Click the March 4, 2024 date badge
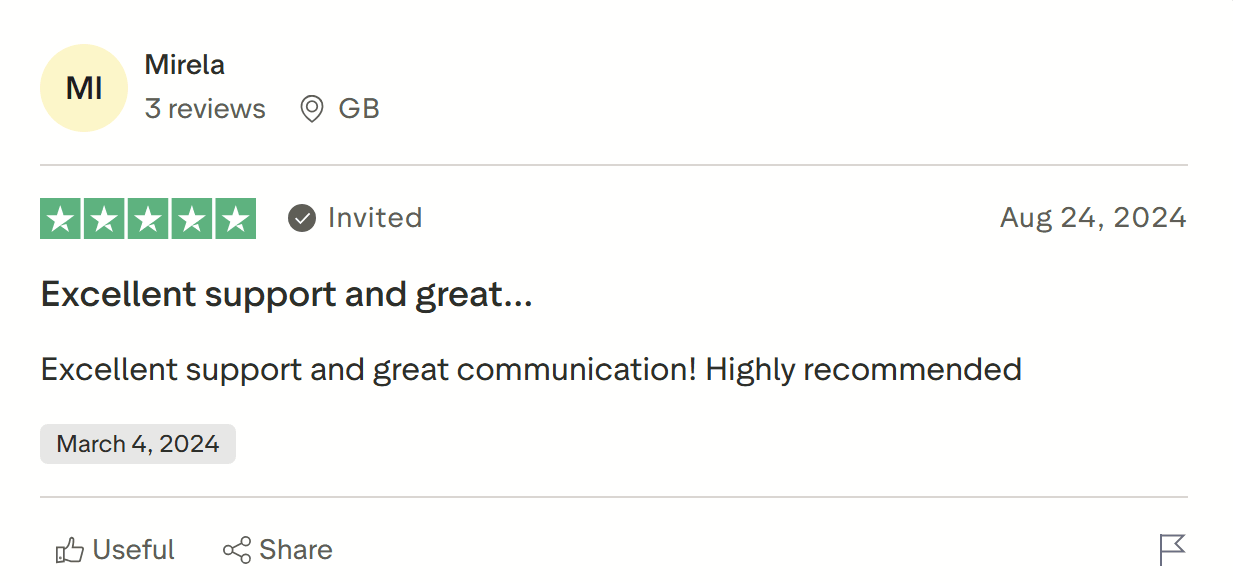The height and width of the screenshot is (583, 1233). point(138,444)
